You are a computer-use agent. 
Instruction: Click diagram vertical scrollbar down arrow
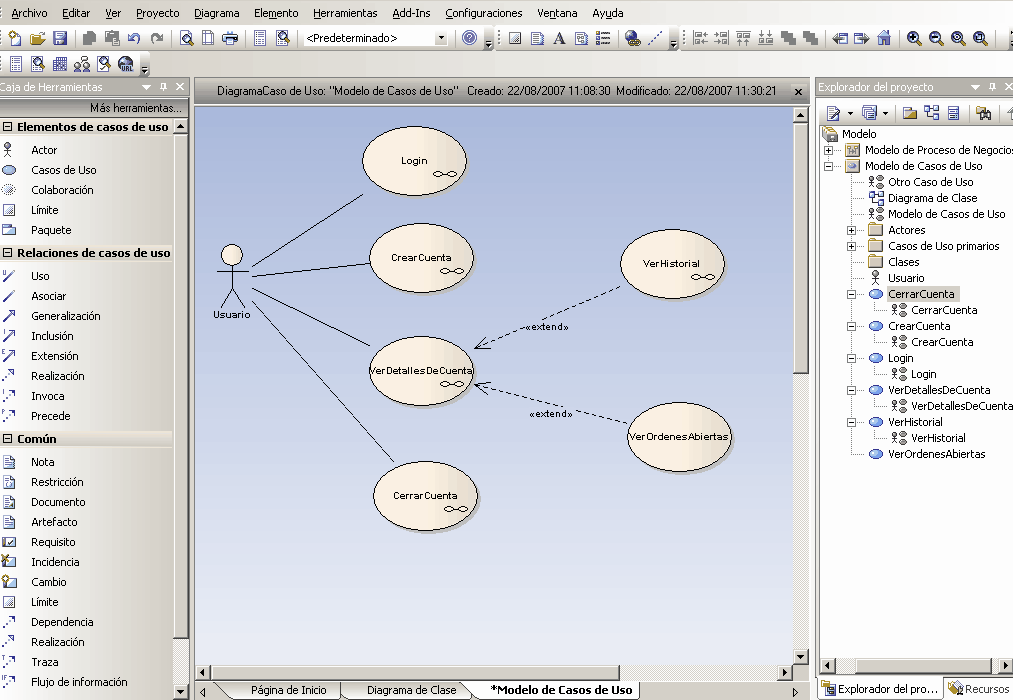point(800,657)
